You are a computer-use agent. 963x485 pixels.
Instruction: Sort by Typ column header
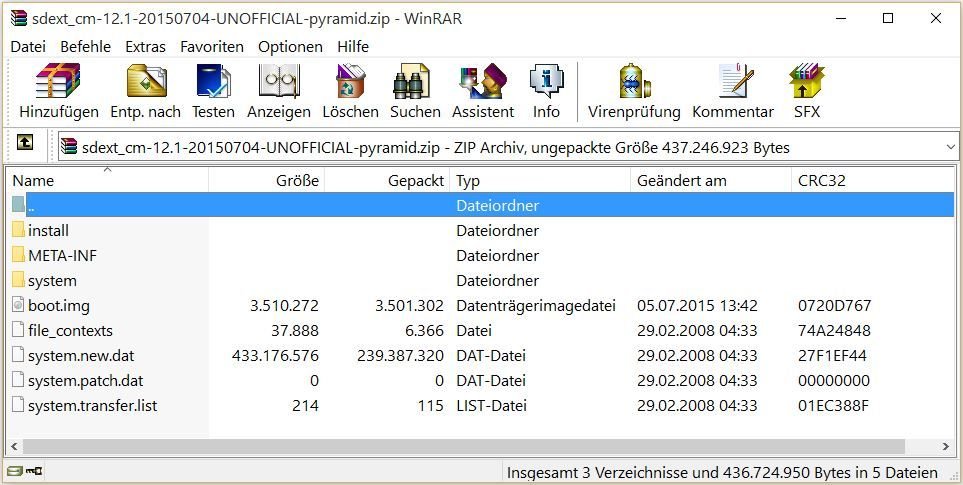pos(540,180)
